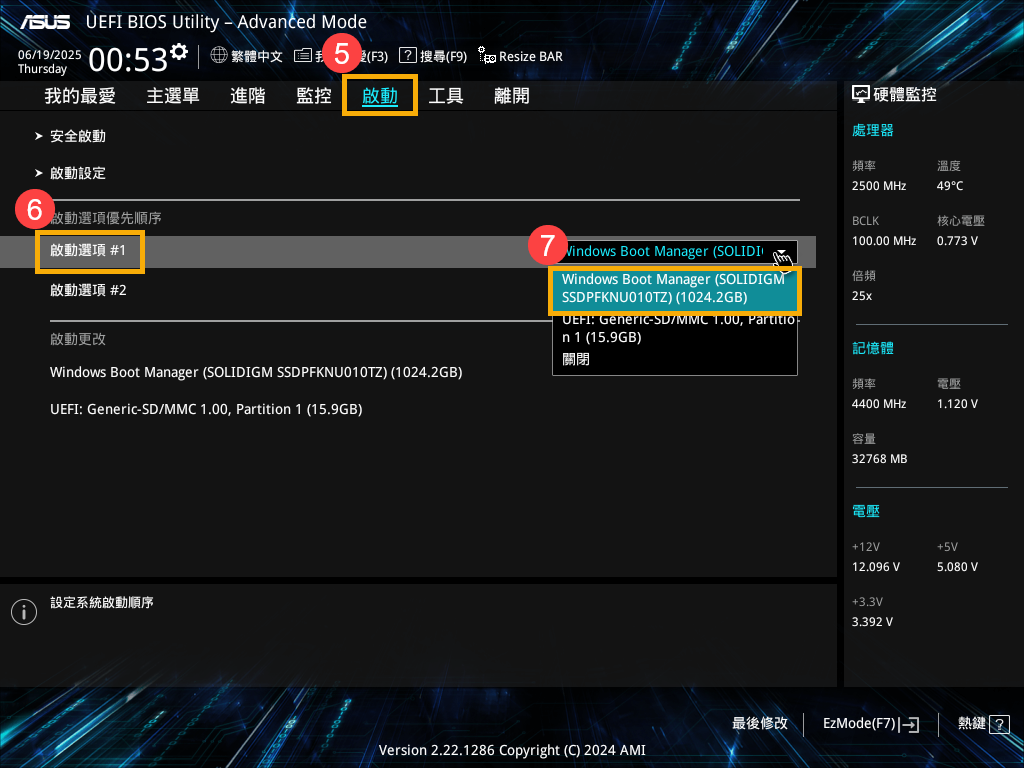The height and width of the screenshot is (768, 1024).
Task: Click the EzMode exit arrow icon
Action: [909, 724]
